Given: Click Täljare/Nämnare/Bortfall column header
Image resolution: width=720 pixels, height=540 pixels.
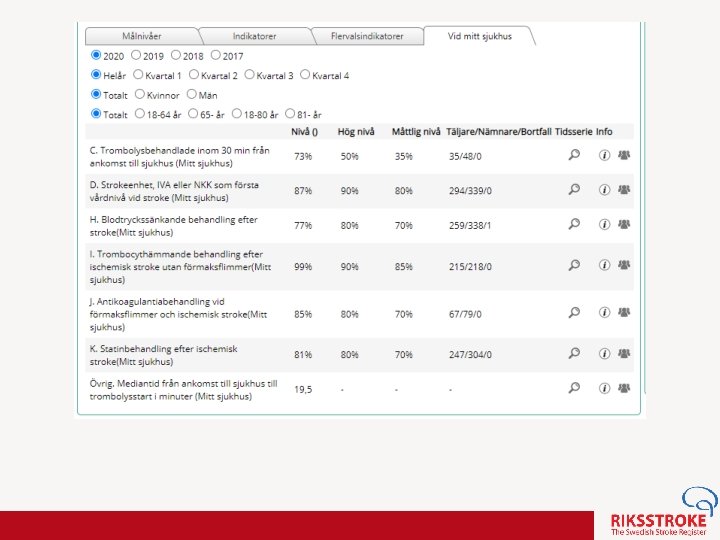Looking at the screenshot, I should [499, 132].
